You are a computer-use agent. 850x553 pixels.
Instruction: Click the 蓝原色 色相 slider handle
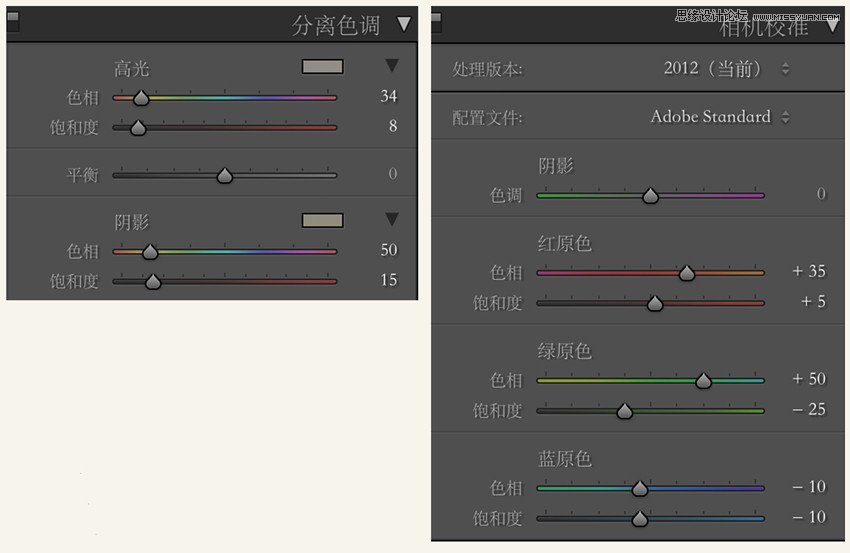640,488
